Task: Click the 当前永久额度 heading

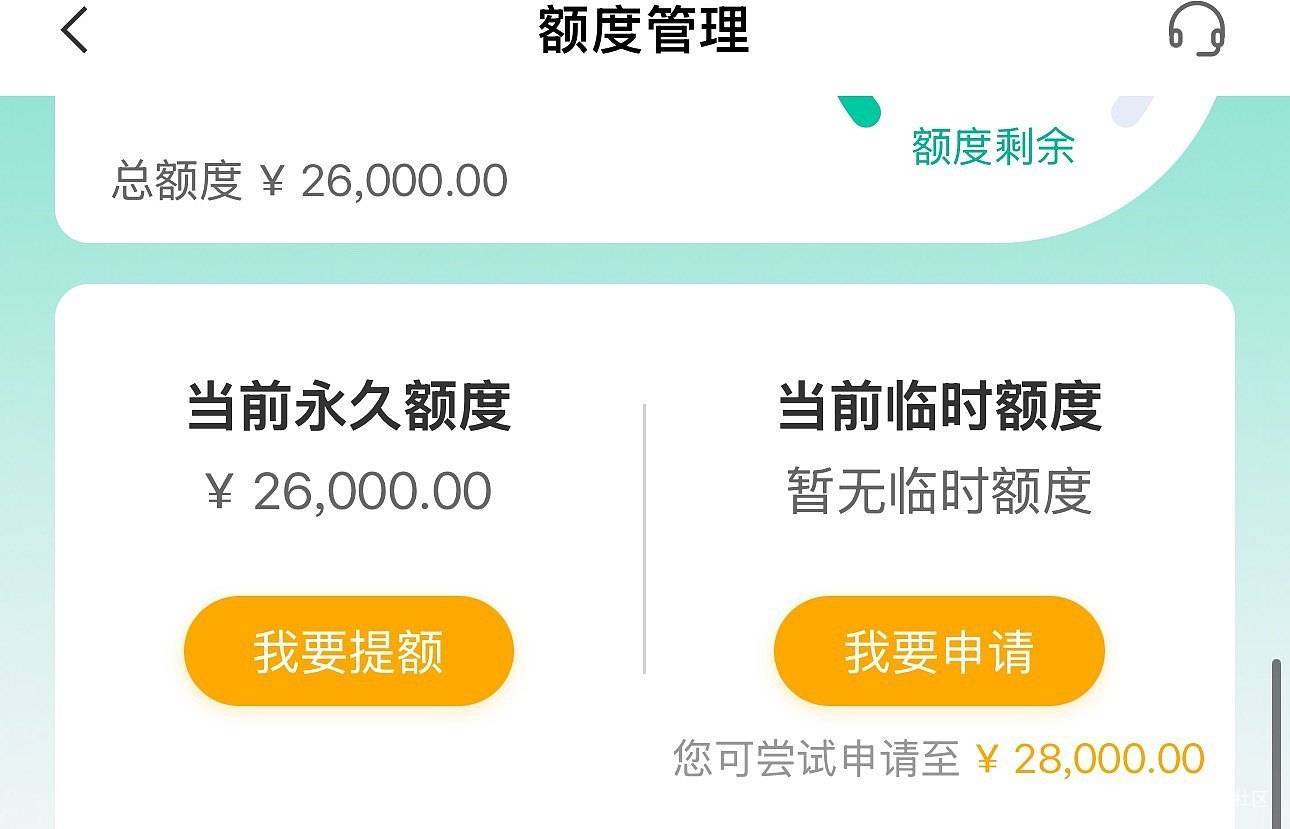Action: point(349,407)
